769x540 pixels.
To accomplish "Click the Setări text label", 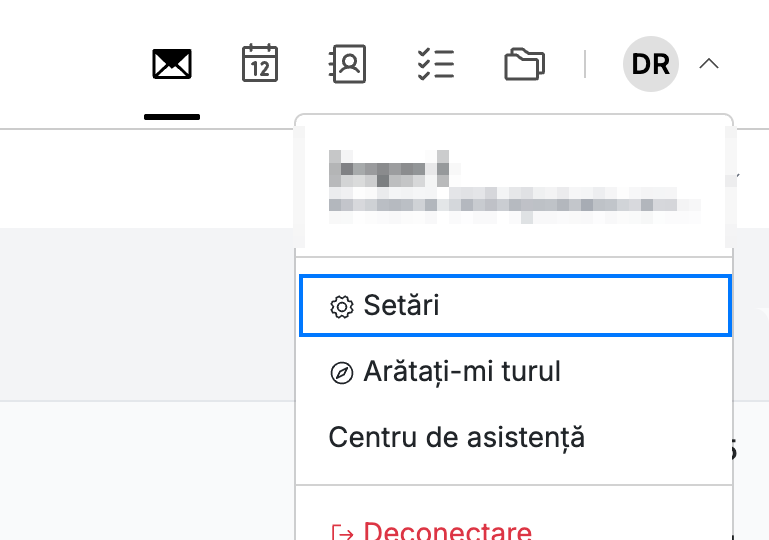I will 401,306.
